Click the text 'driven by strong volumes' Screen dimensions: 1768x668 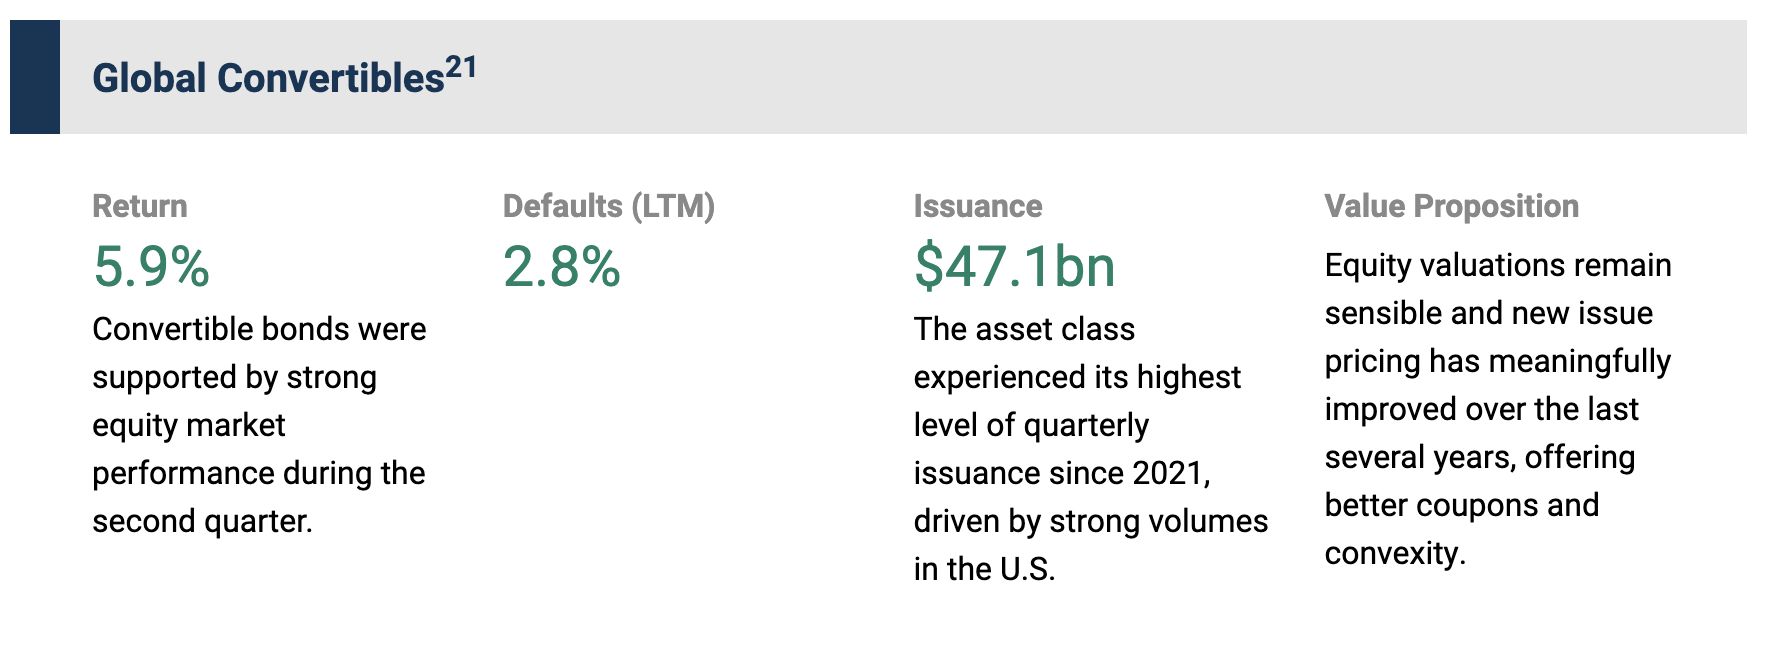click(1090, 521)
